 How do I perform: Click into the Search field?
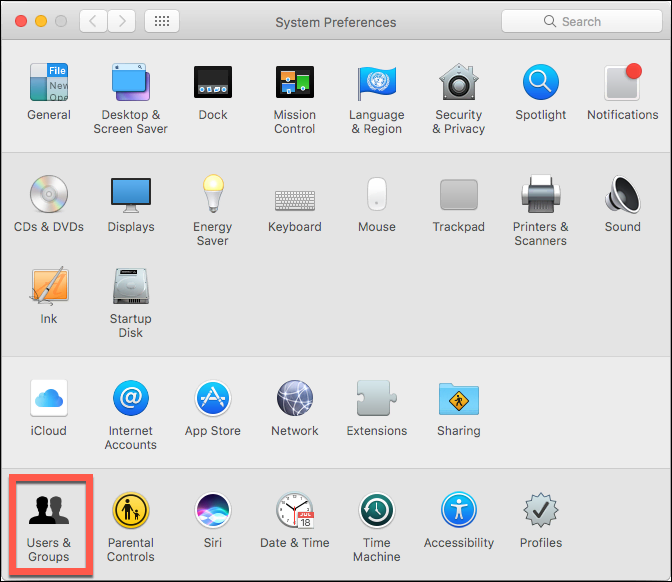[x=580, y=21]
